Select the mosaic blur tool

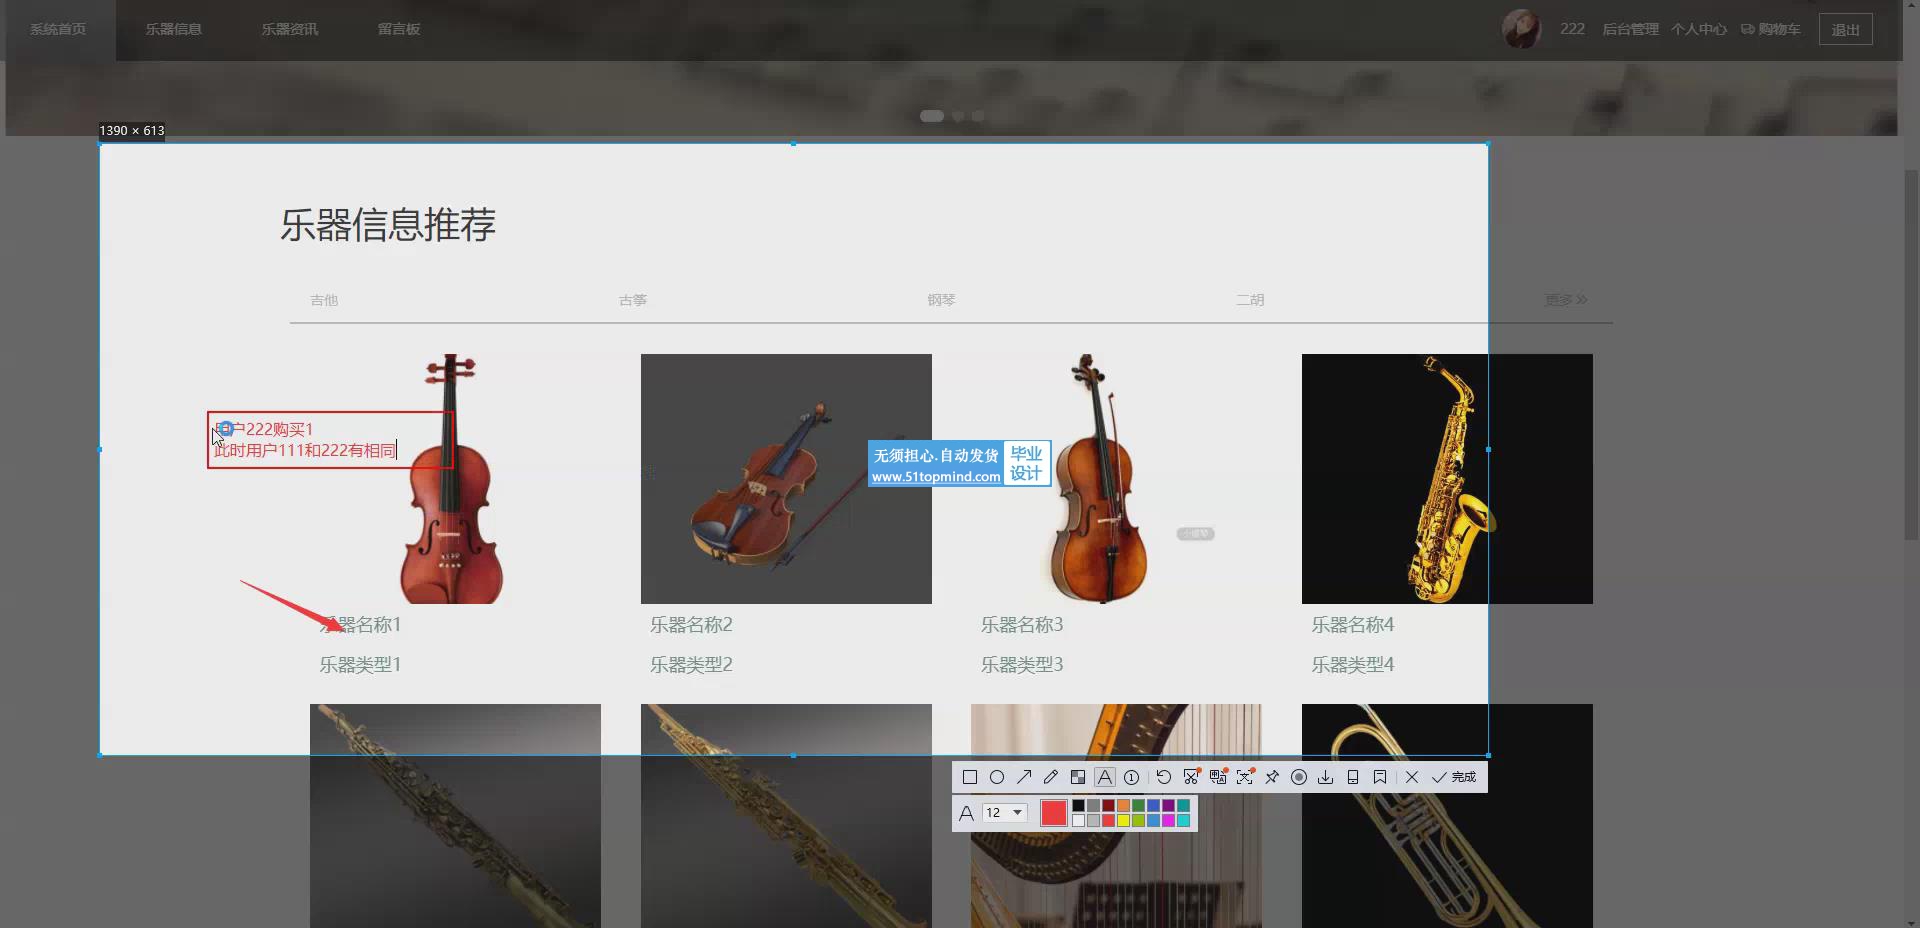[x=1078, y=777]
